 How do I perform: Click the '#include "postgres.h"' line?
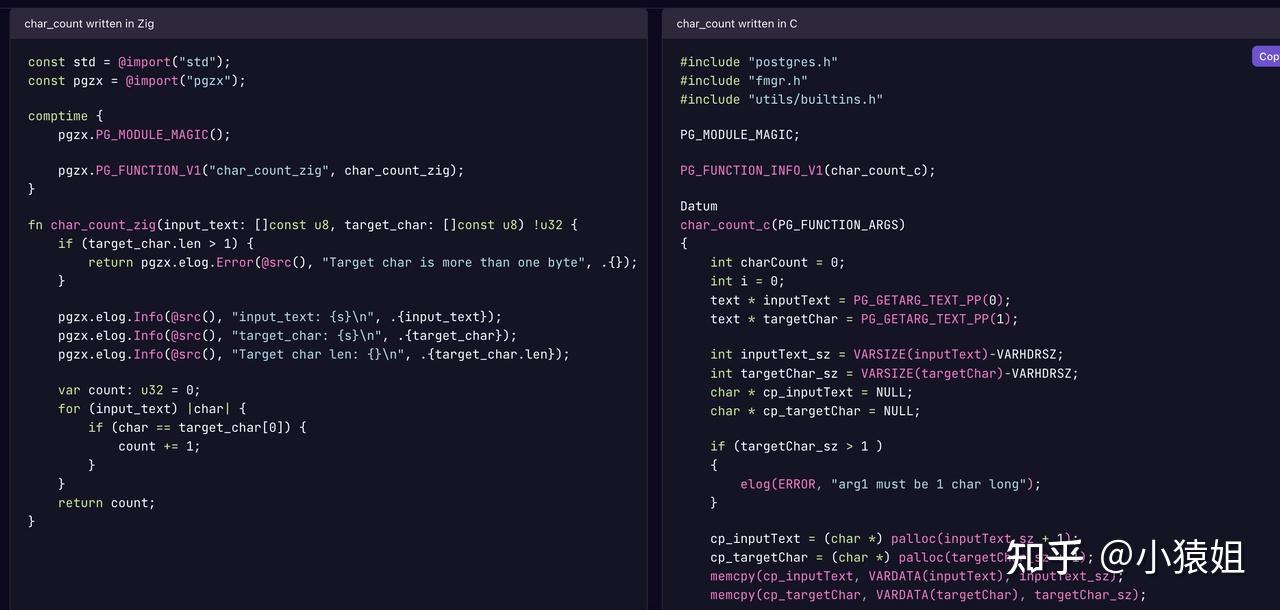click(x=759, y=62)
